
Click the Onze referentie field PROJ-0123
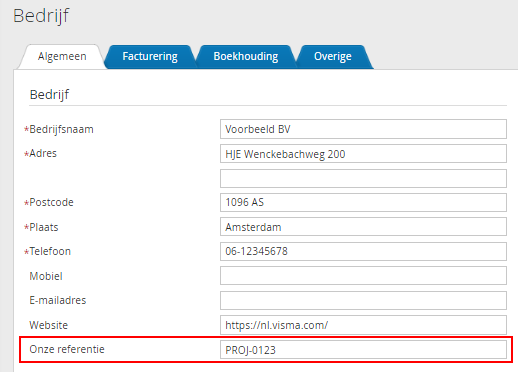tap(363, 350)
